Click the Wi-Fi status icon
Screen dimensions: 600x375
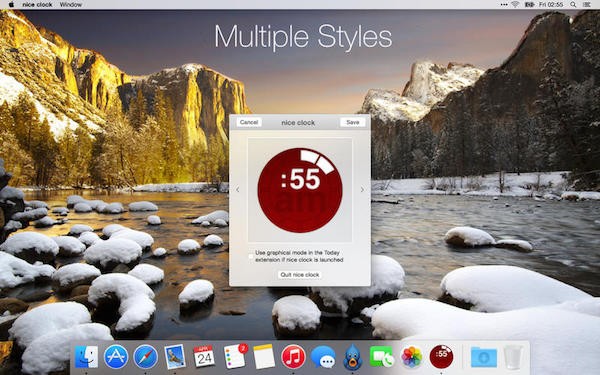click(515, 5)
